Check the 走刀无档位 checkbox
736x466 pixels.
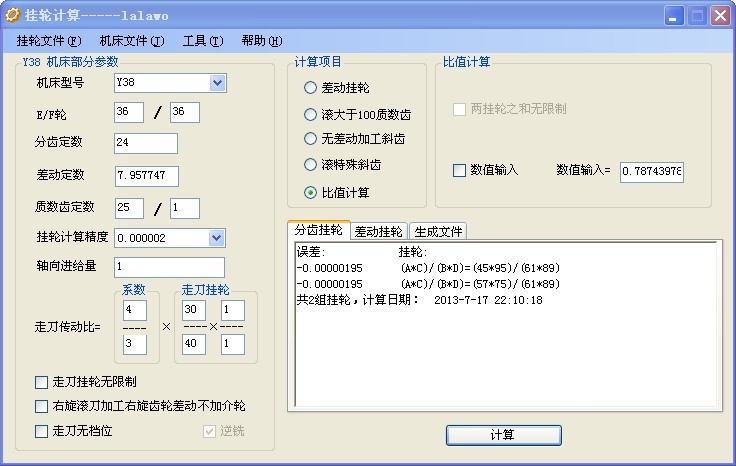pyautogui.click(x=41, y=431)
